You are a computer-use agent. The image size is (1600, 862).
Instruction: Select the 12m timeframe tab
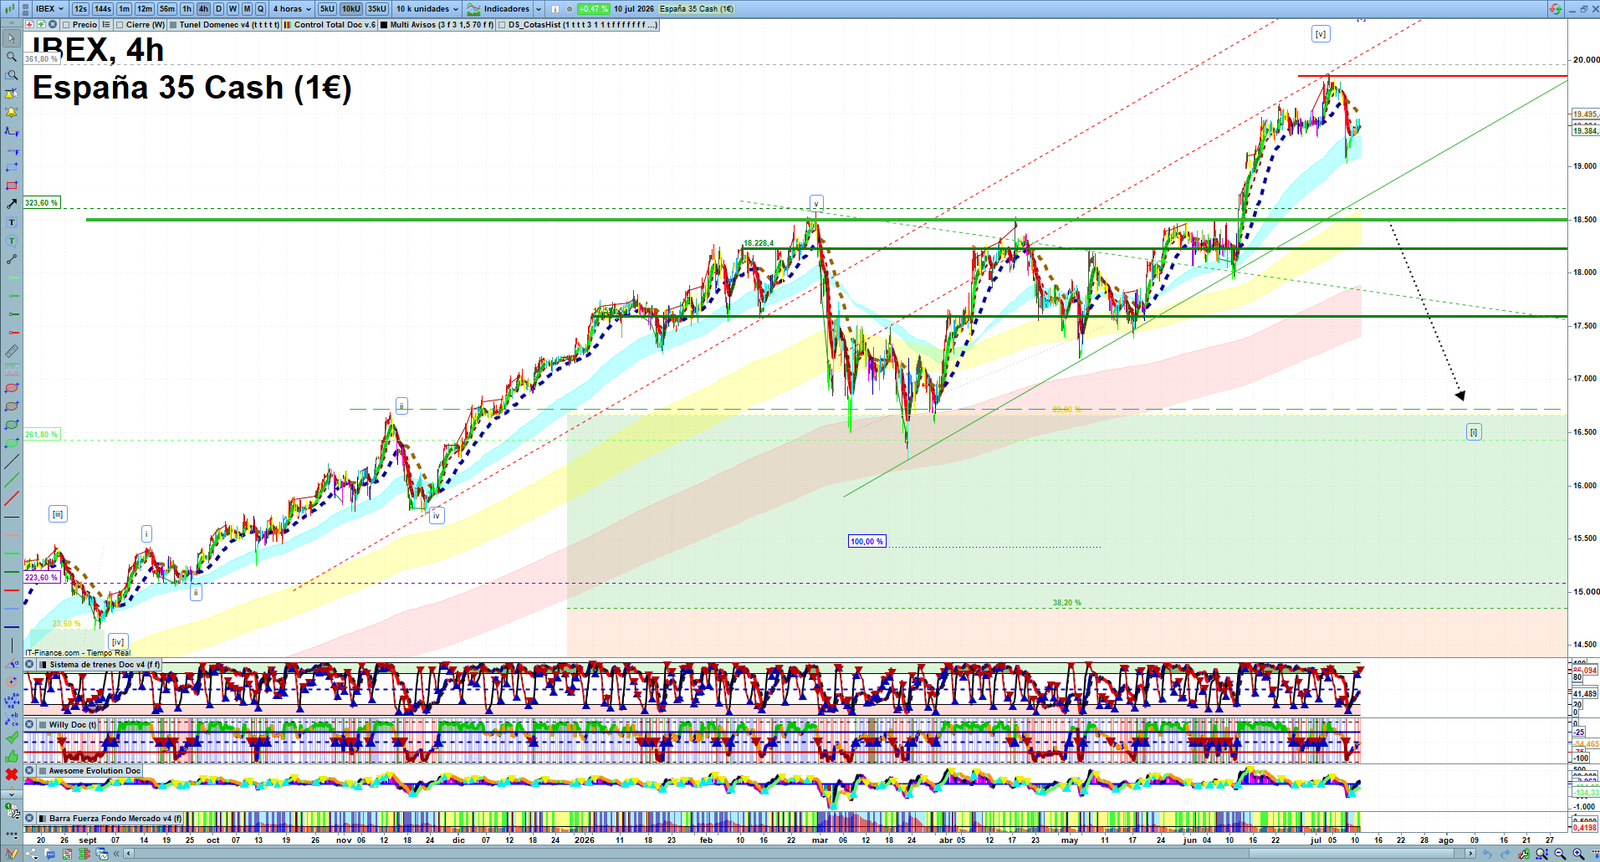(144, 8)
